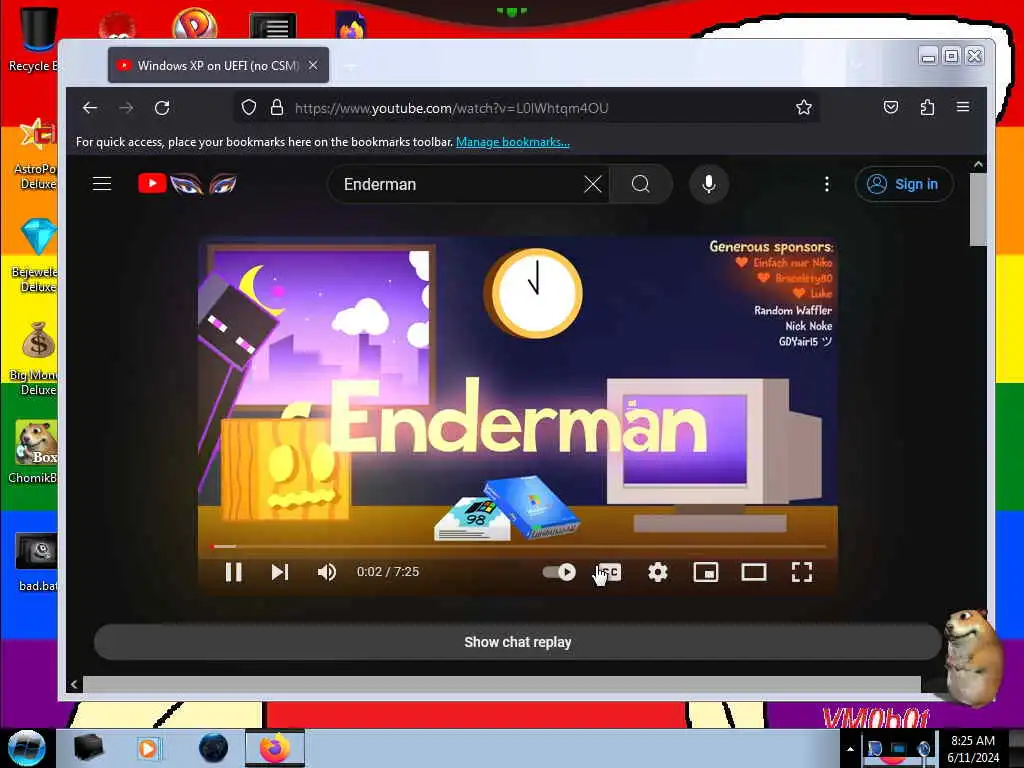Open video settings gear
Image resolution: width=1024 pixels, height=768 pixels.
[658, 572]
